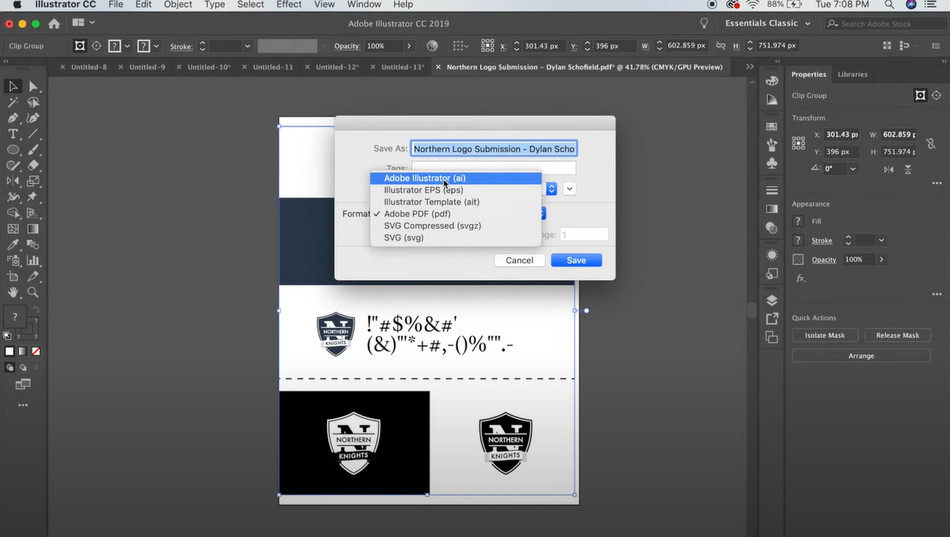Select the Magic Wand tool
The image size is (950, 537).
[x=13, y=102]
